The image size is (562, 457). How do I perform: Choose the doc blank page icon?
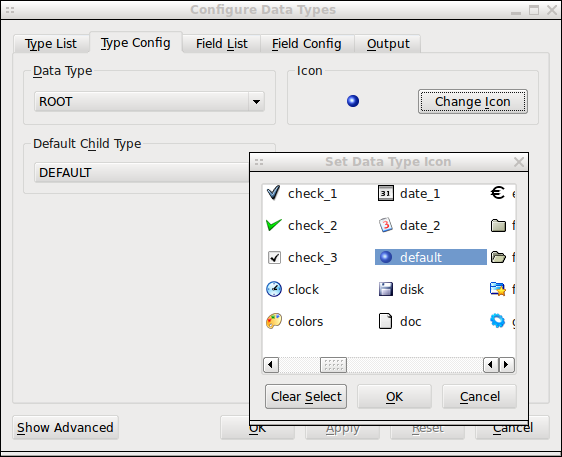[x=385, y=321]
